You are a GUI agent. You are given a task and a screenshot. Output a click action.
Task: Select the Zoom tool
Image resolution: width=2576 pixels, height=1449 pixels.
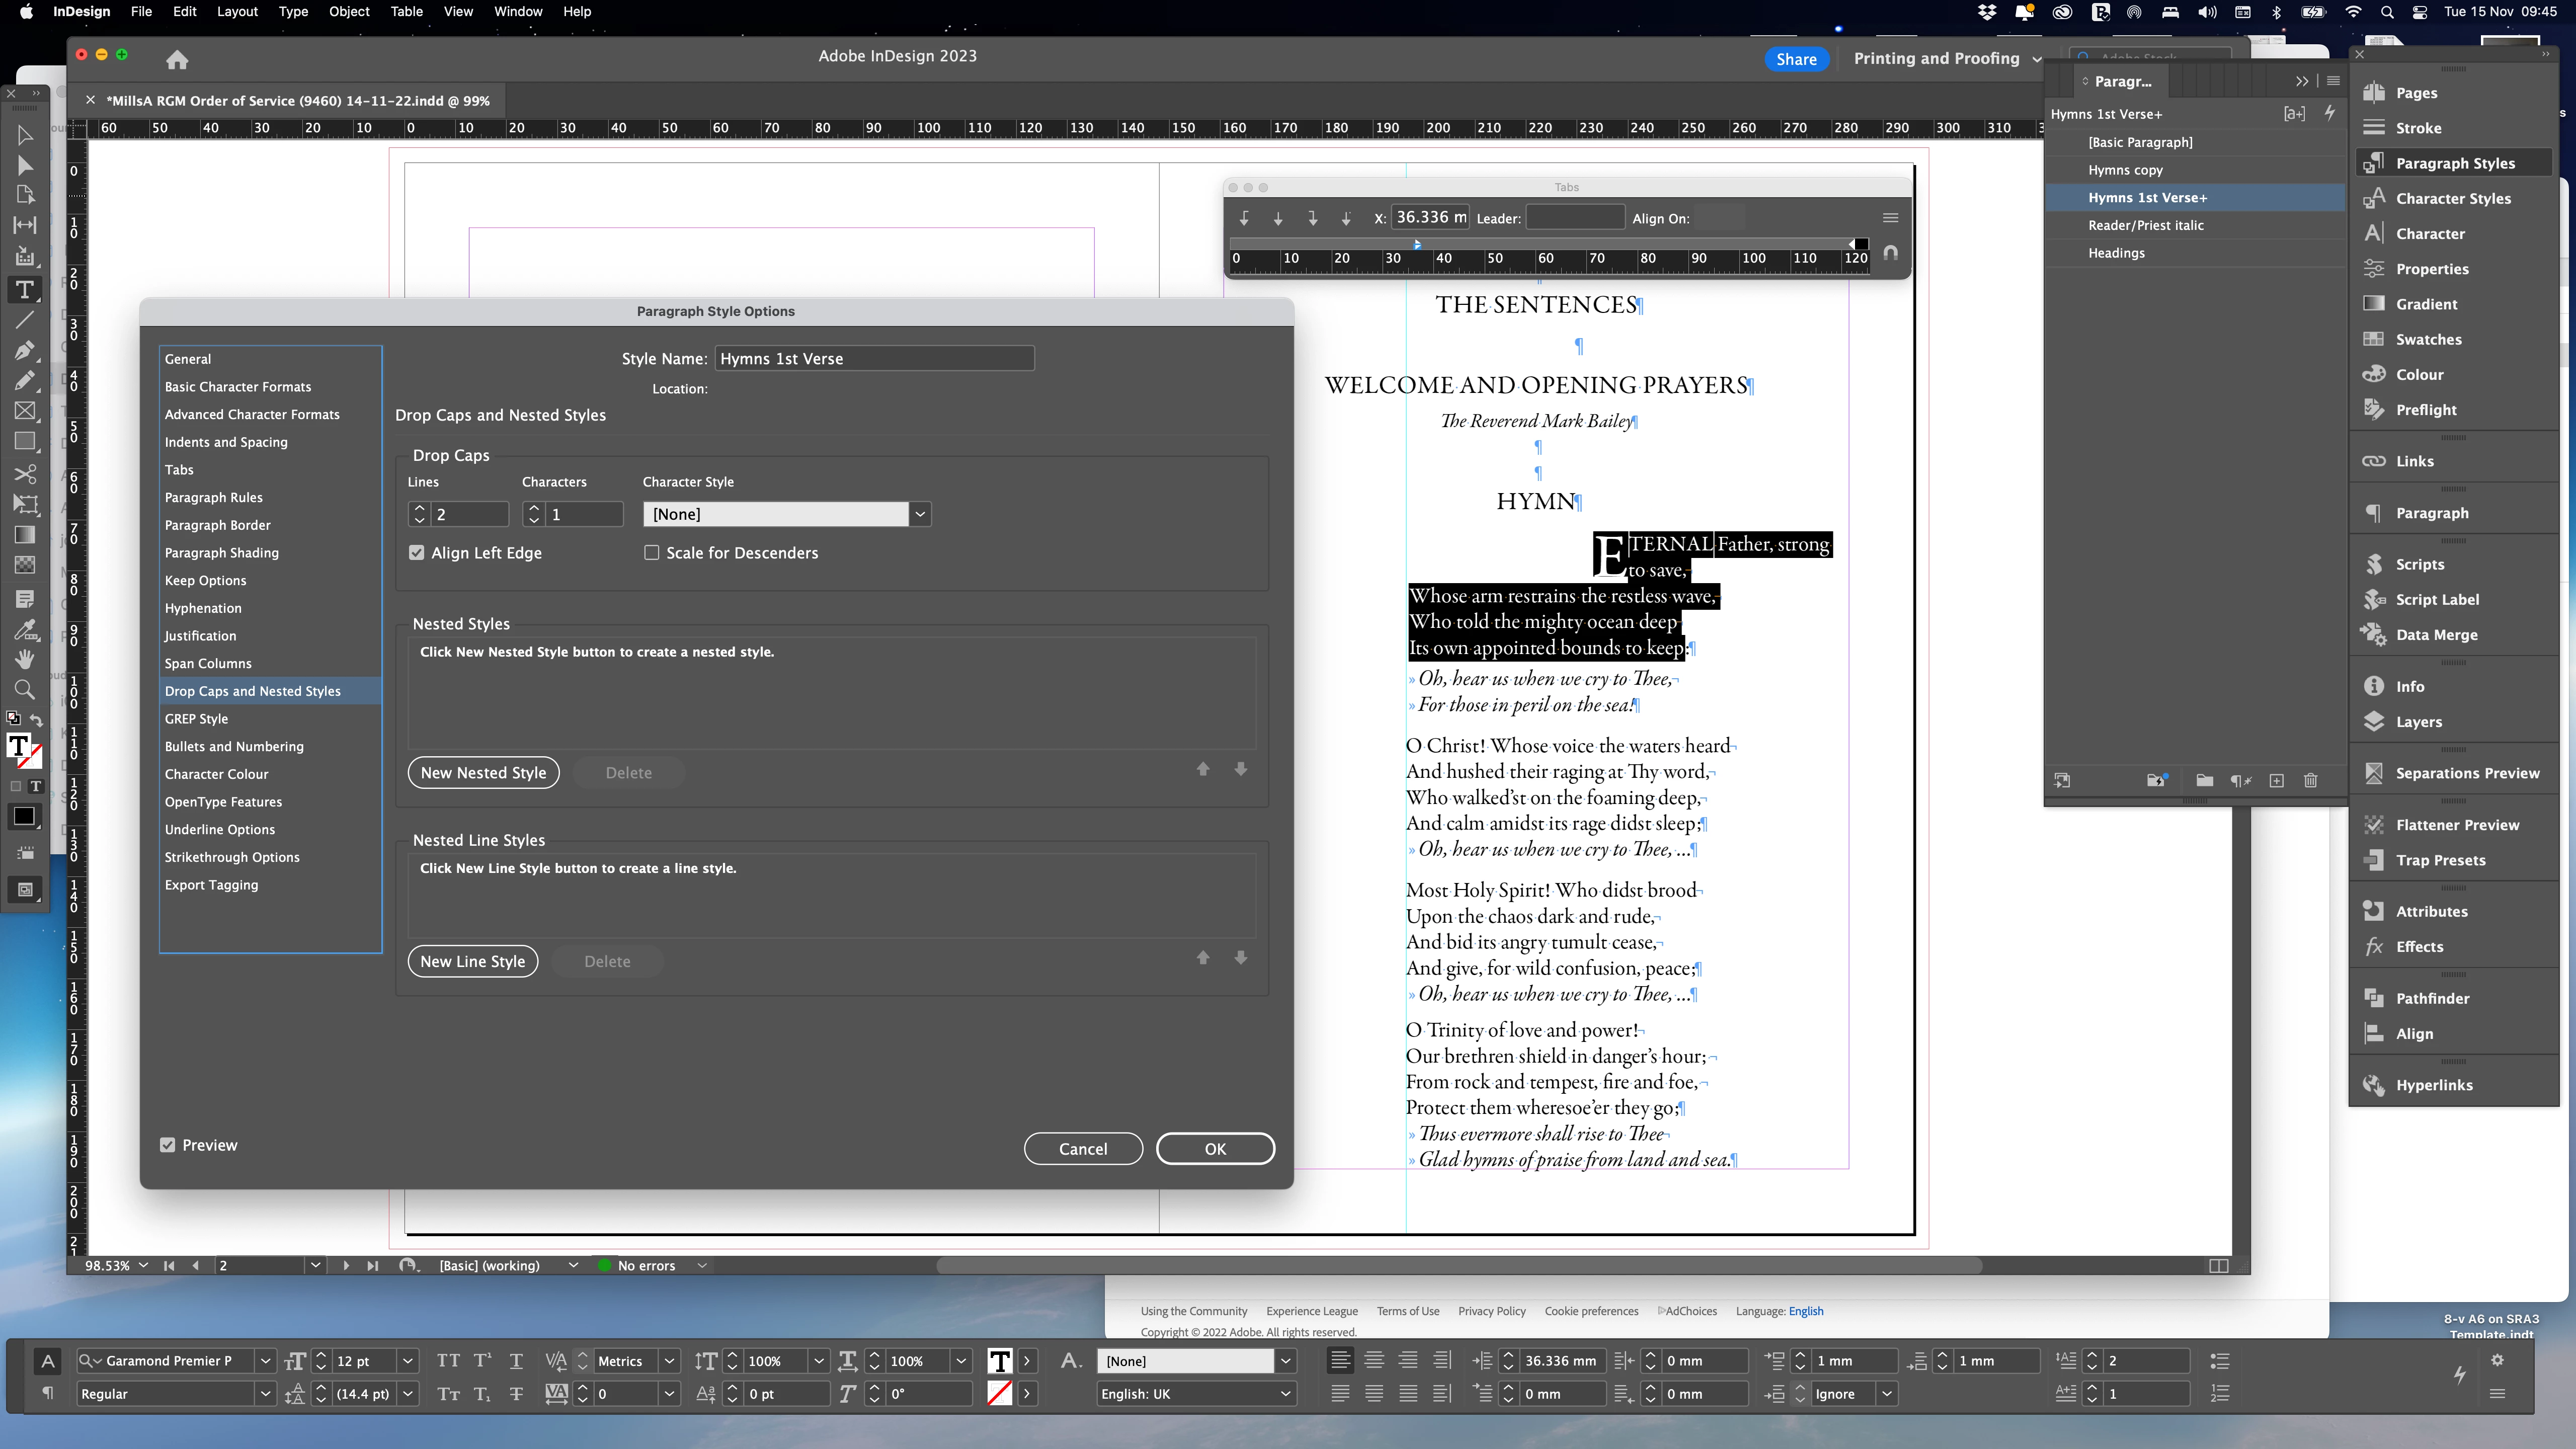click(x=25, y=689)
